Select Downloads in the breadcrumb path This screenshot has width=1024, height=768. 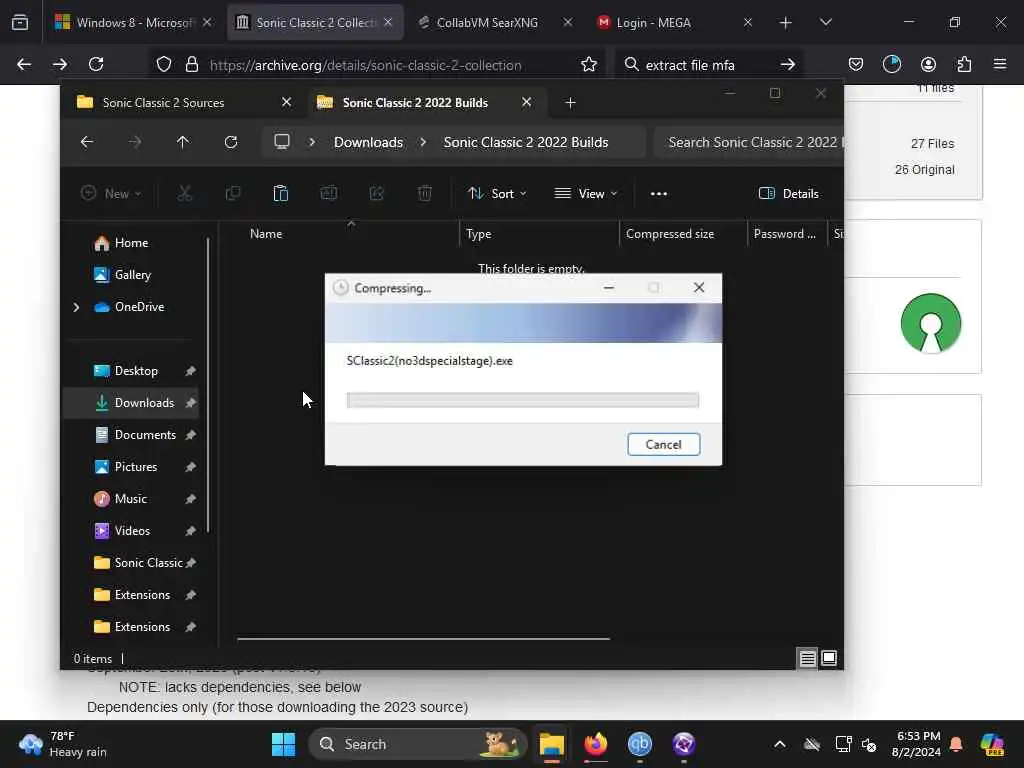368,142
